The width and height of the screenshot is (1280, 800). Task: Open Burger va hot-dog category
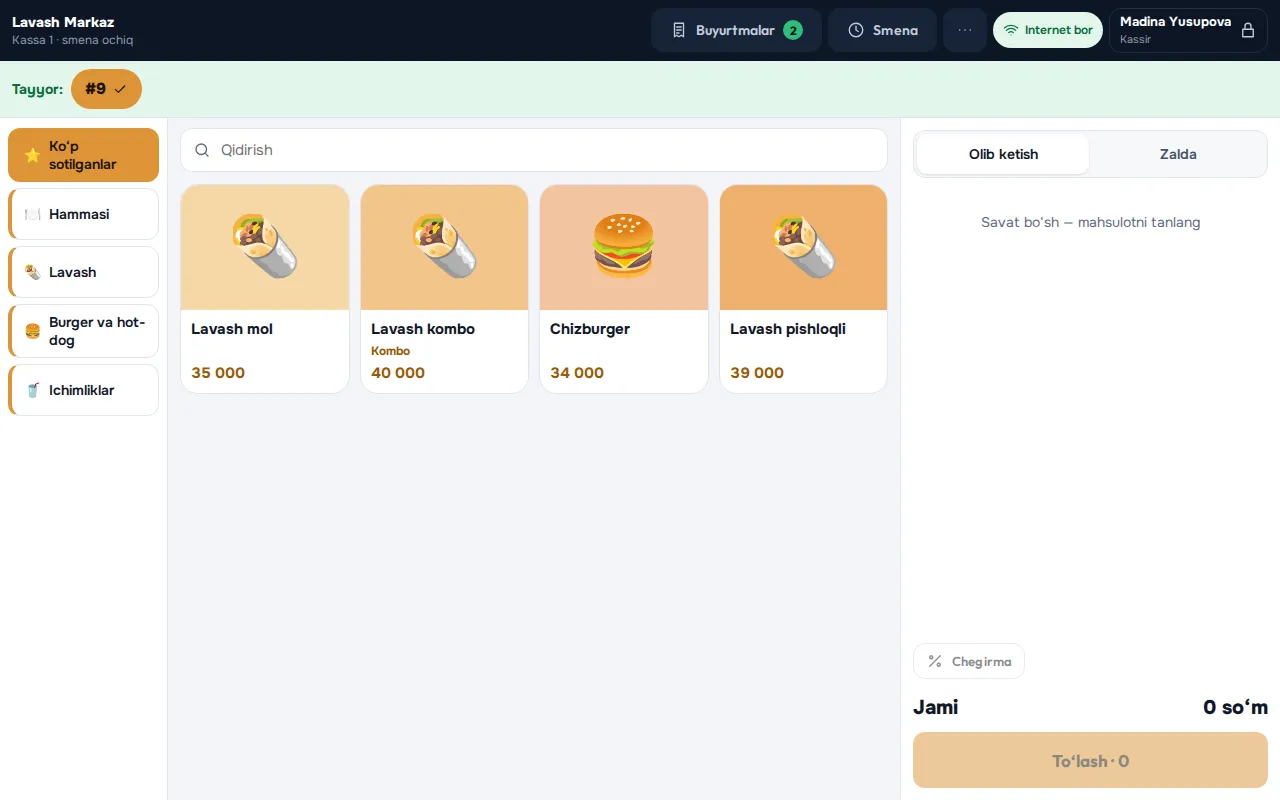(83, 331)
